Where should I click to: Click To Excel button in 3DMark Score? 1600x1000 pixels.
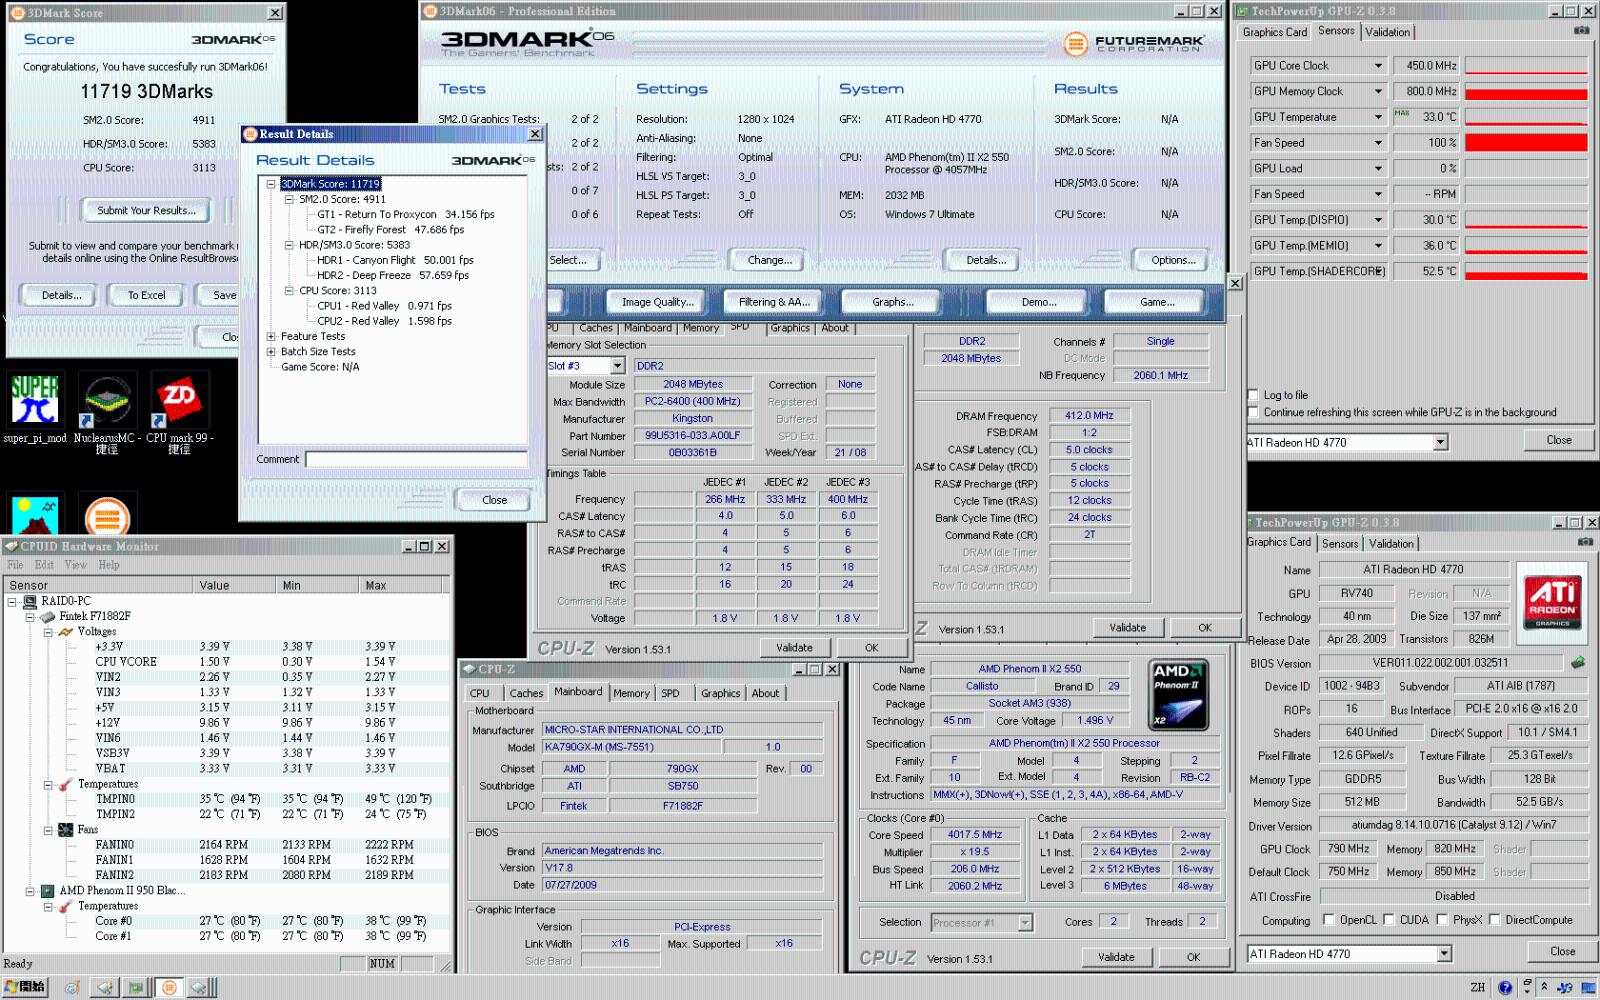[x=146, y=295]
